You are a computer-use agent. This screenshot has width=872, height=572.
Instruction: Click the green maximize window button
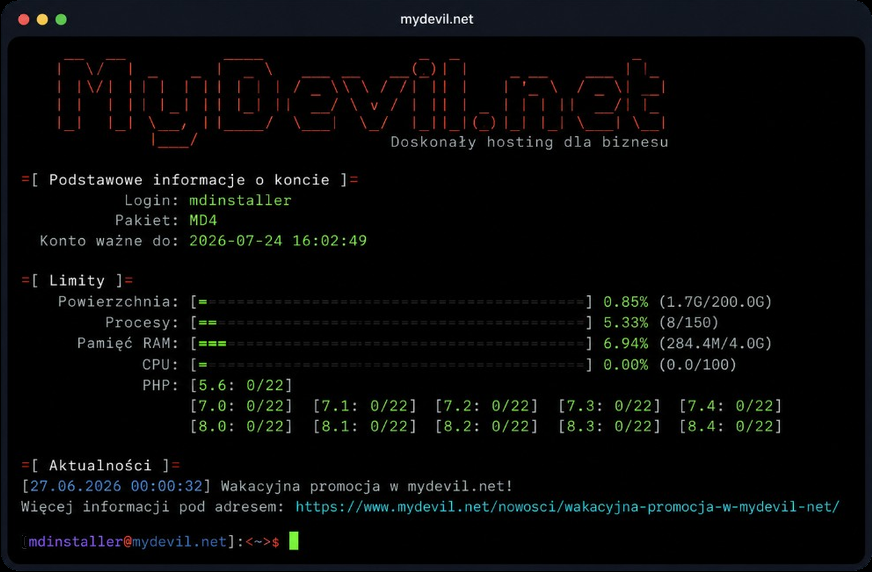[x=61, y=19]
